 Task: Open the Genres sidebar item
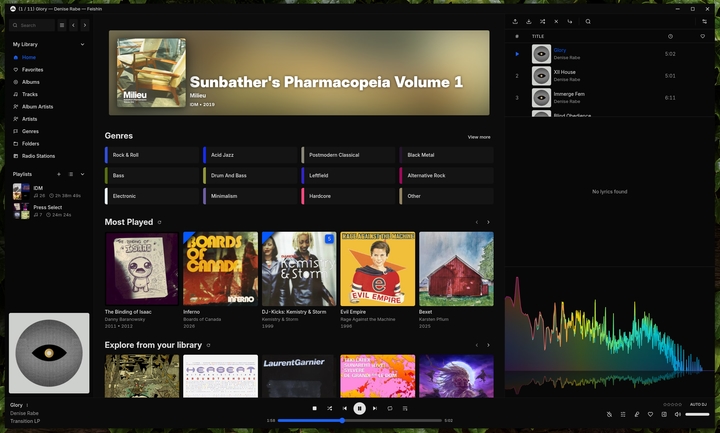pyautogui.click(x=26, y=131)
